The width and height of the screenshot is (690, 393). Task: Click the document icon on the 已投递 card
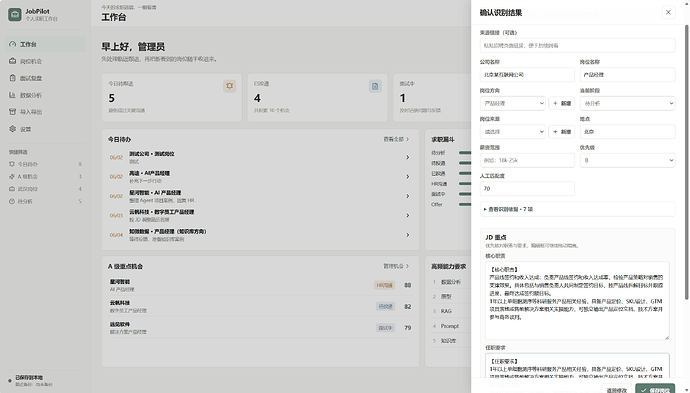(x=375, y=86)
